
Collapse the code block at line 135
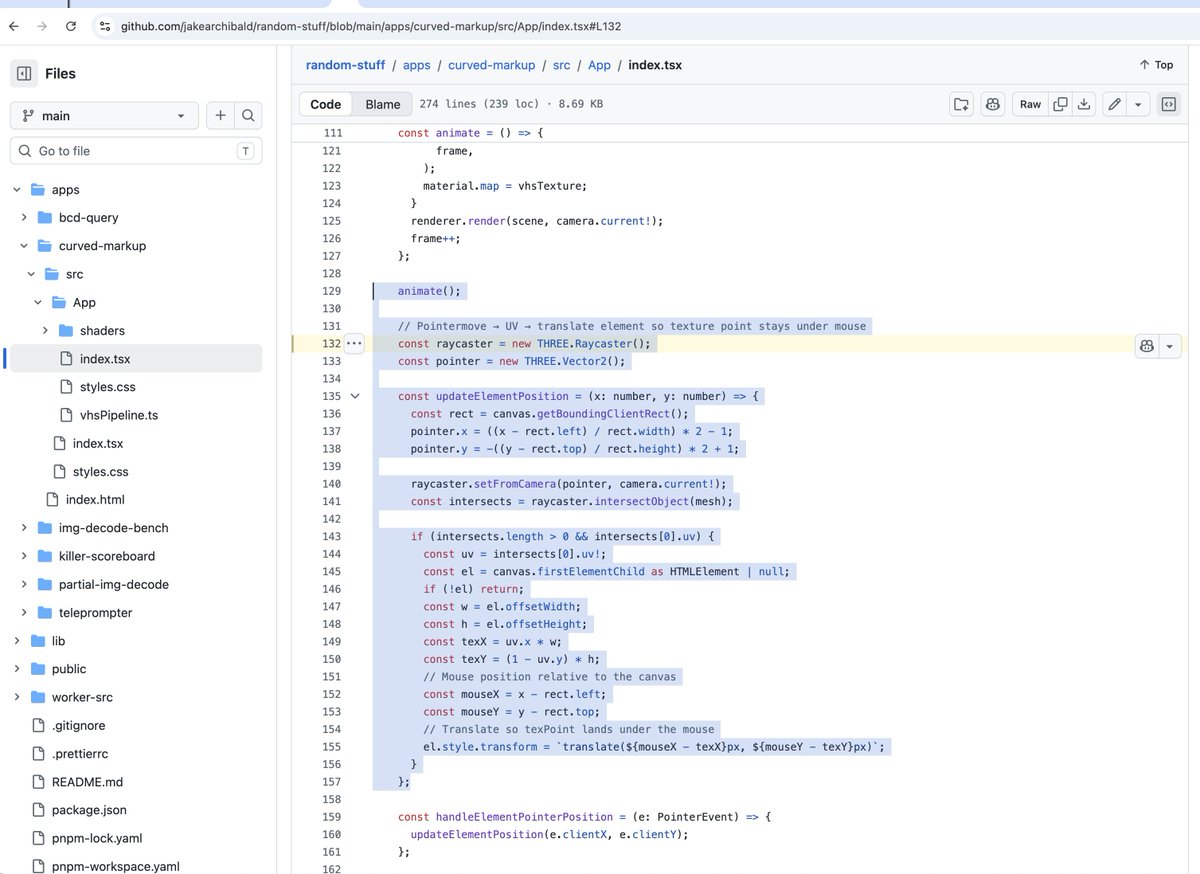tap(354, 396)
